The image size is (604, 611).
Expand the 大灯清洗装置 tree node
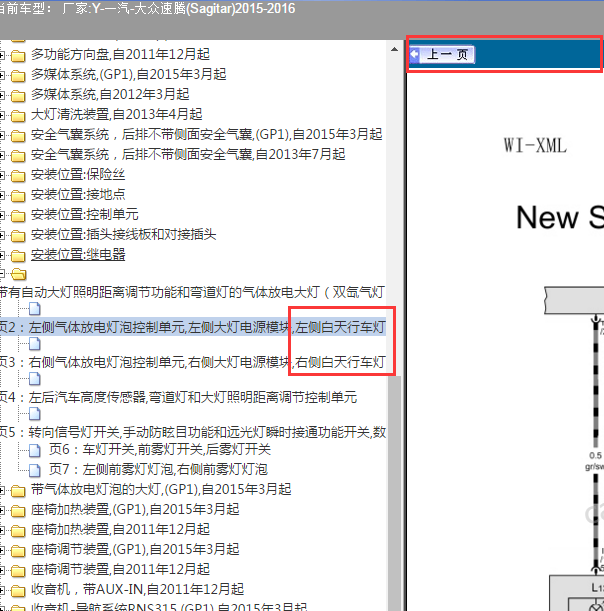2,115
